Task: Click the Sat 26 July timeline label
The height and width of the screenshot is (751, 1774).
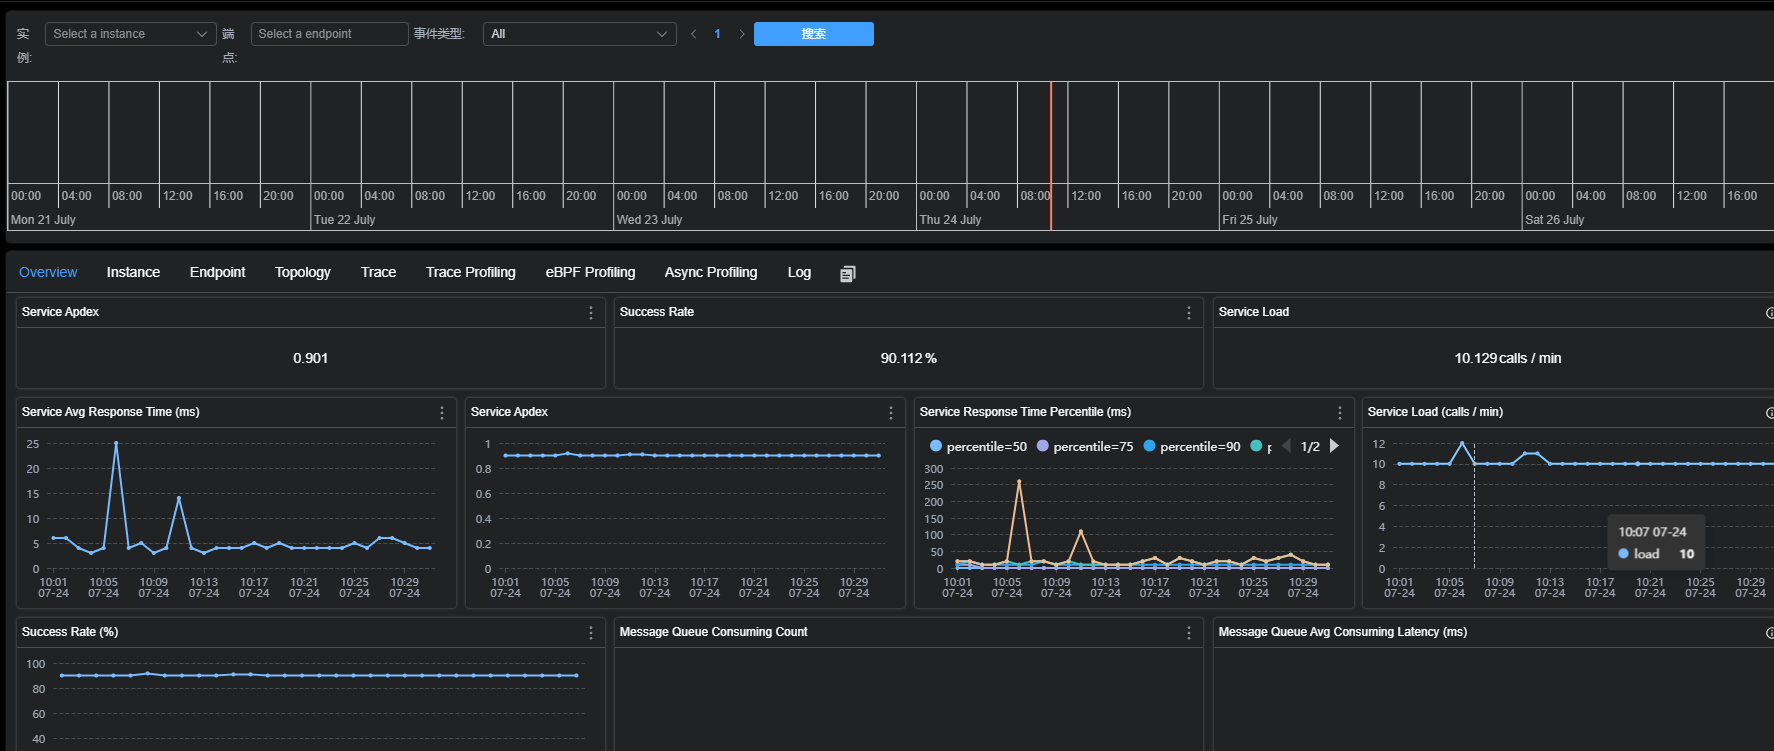Action: click(1555, 220)
